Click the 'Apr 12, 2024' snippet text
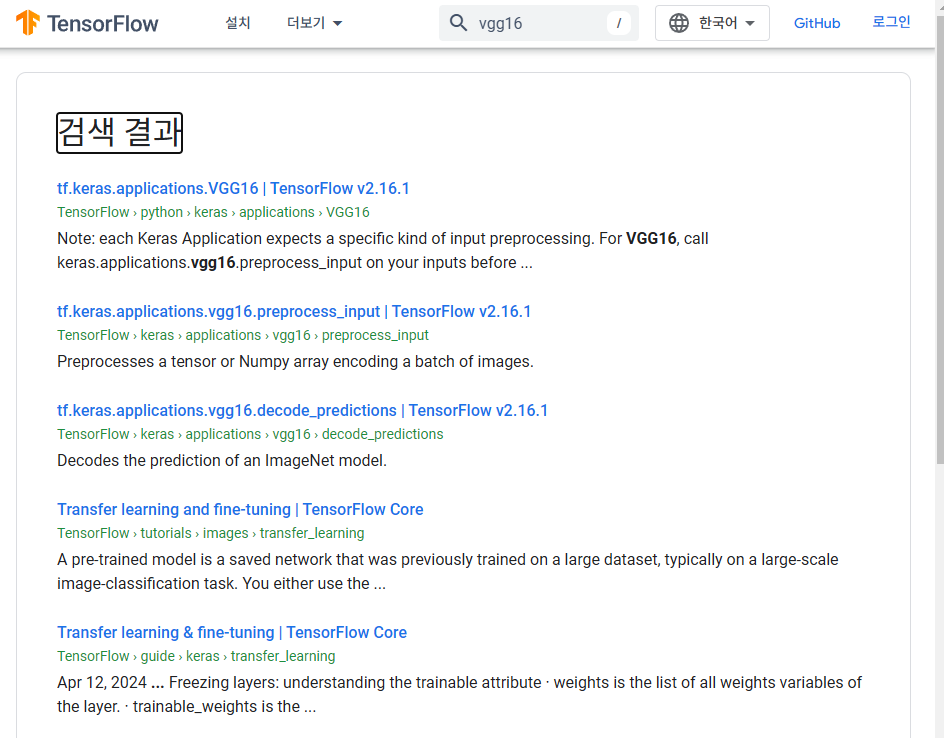Screen dimensions: 944x738 click(459, 694)
